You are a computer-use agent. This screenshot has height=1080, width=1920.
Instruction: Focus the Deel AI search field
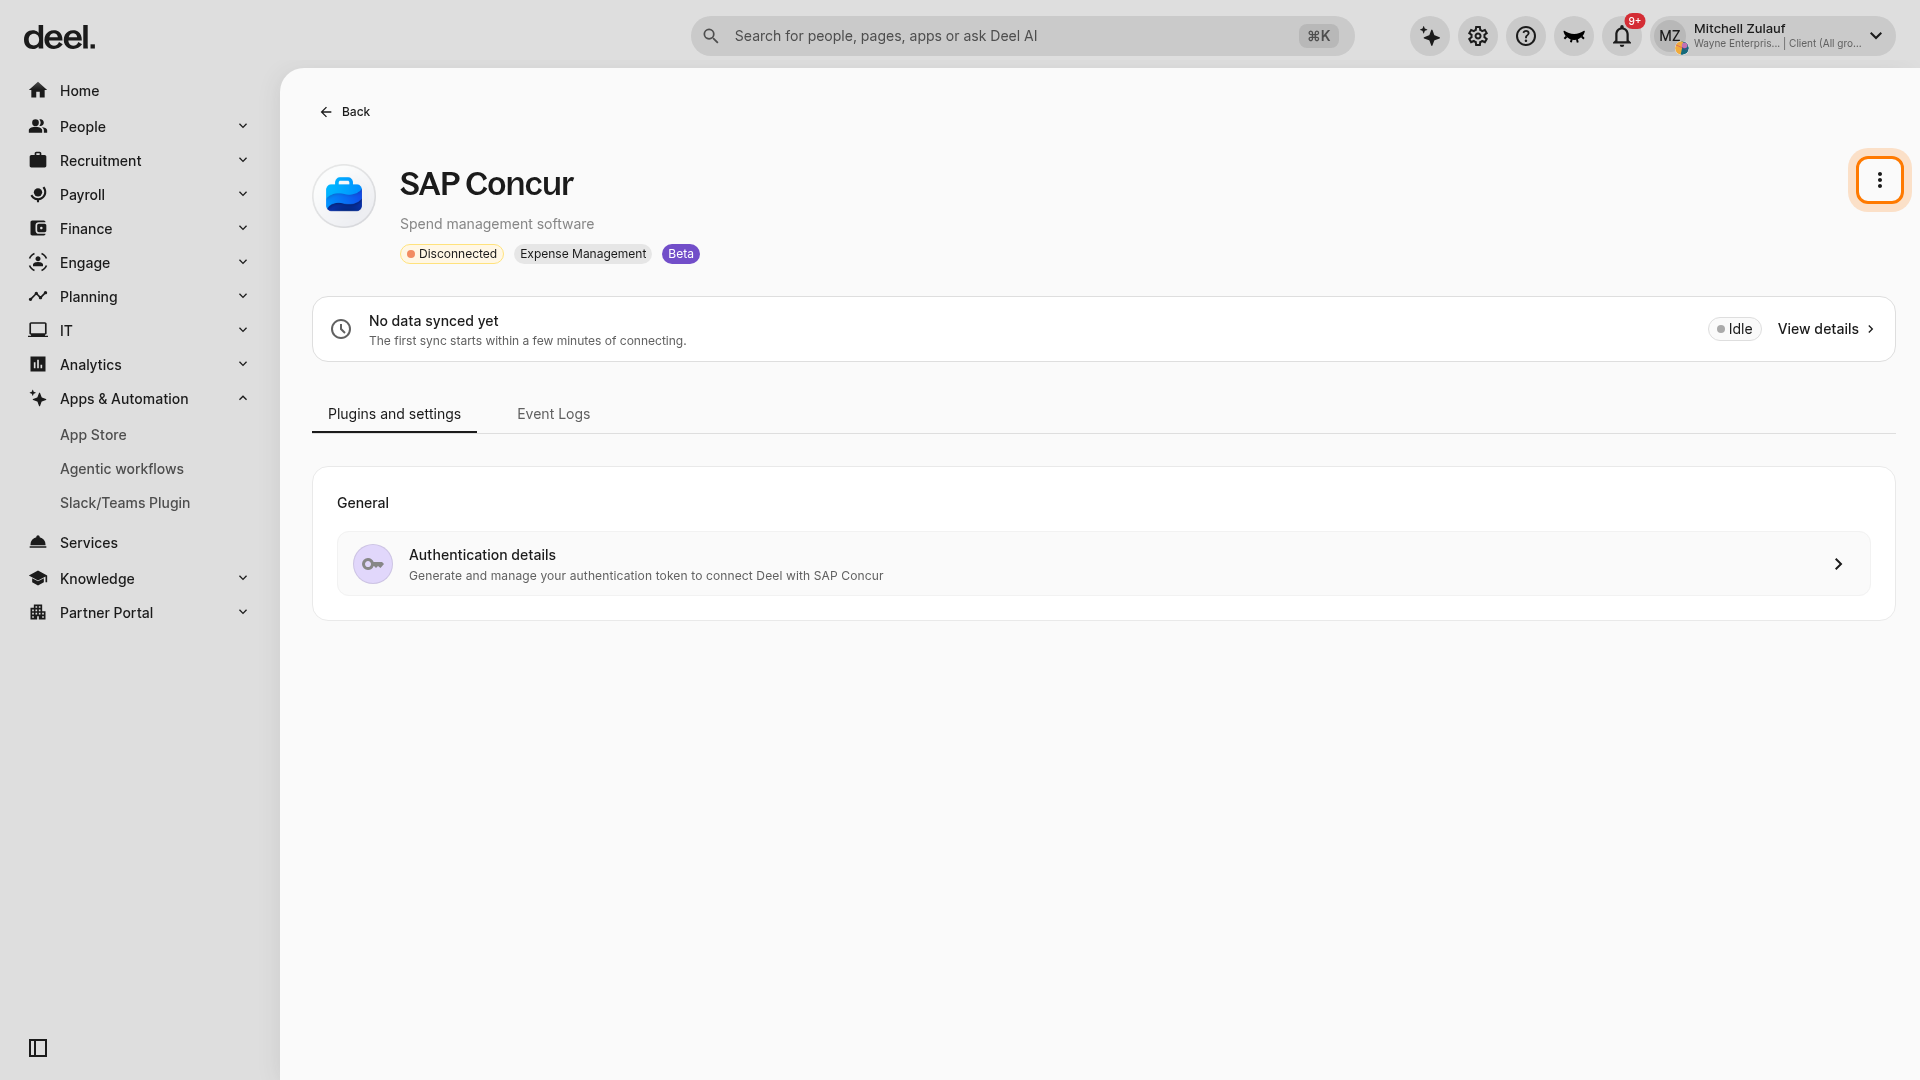coord(1022,36)
